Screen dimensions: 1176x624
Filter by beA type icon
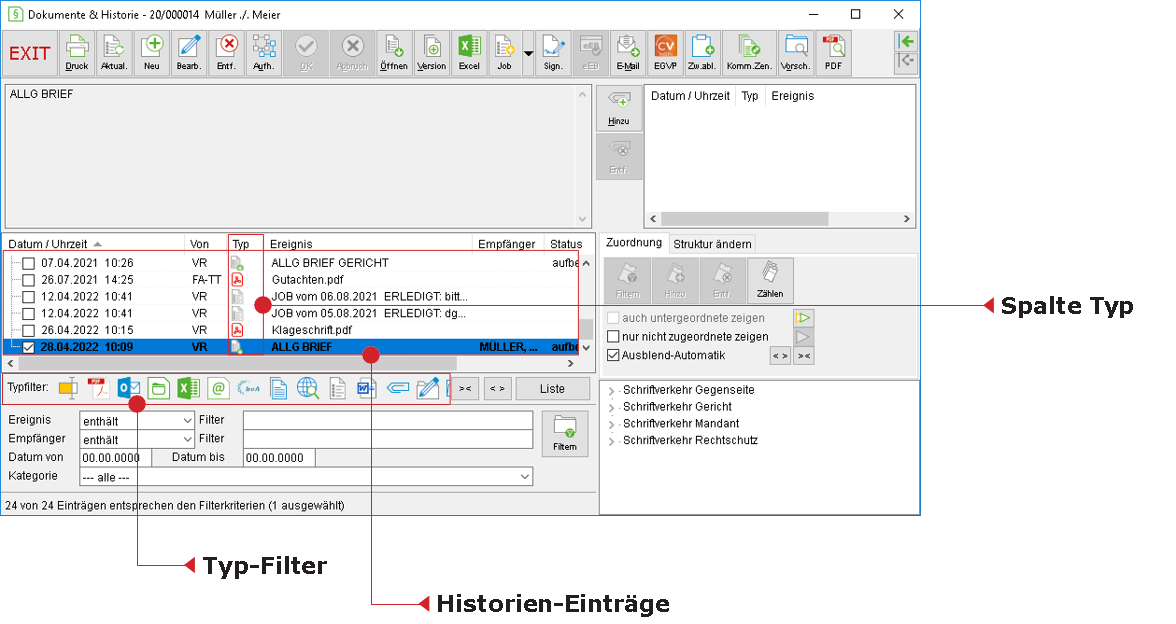[248, 388]
